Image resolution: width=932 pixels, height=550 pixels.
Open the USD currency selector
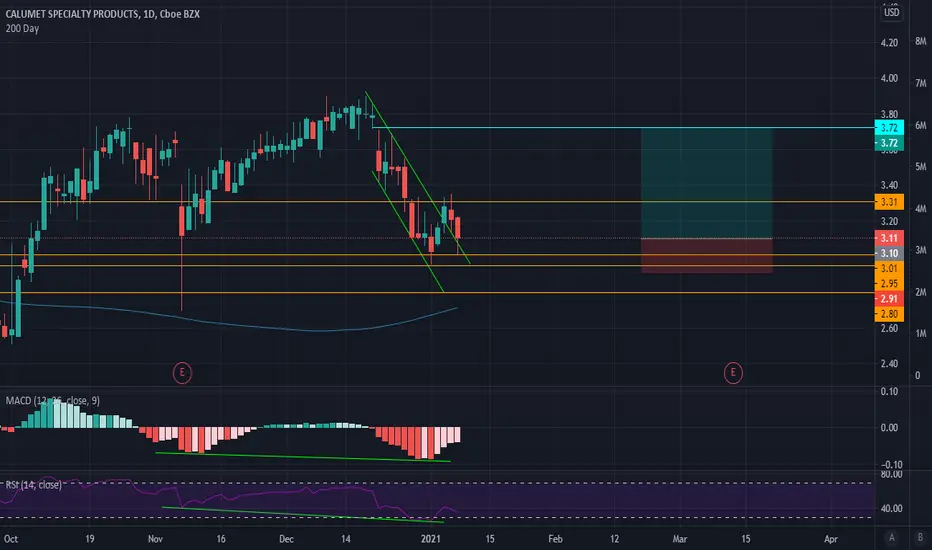pyautogui.click(x=891, y=12)
